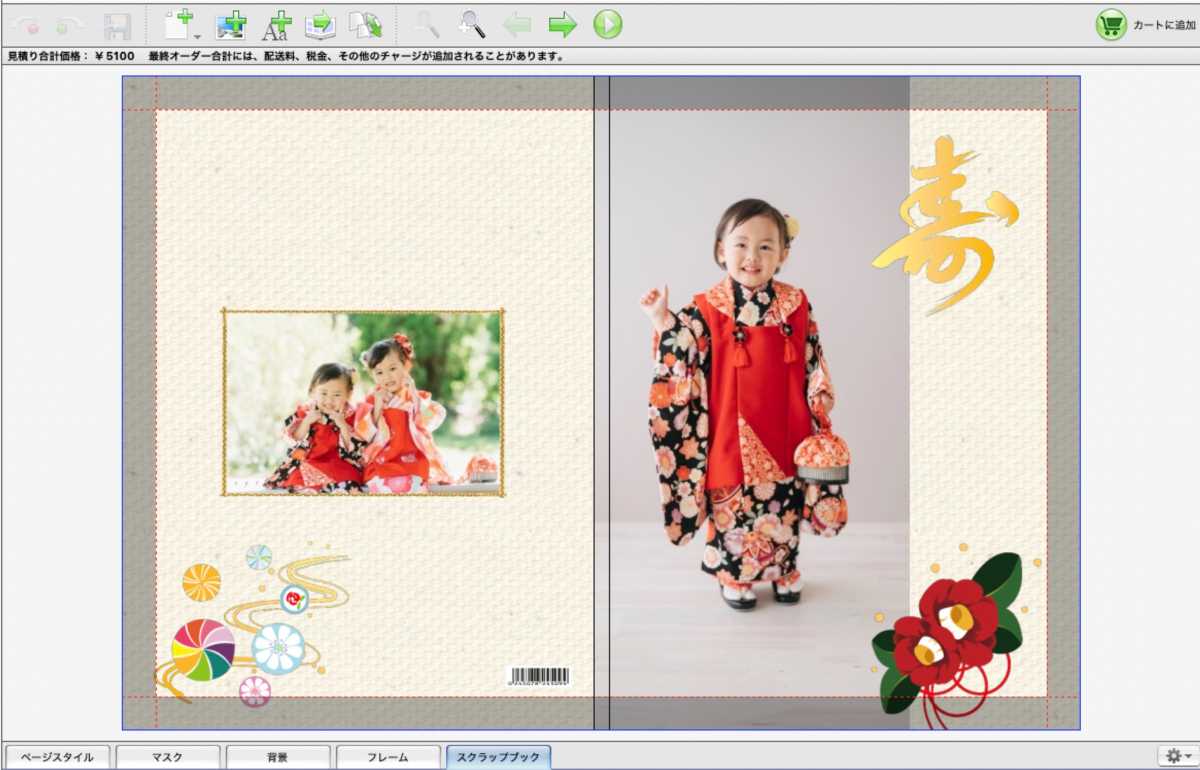Viewport: 1200px width, 770px height.
Task: Click the pages icon with green arrow
Action: 364,25
